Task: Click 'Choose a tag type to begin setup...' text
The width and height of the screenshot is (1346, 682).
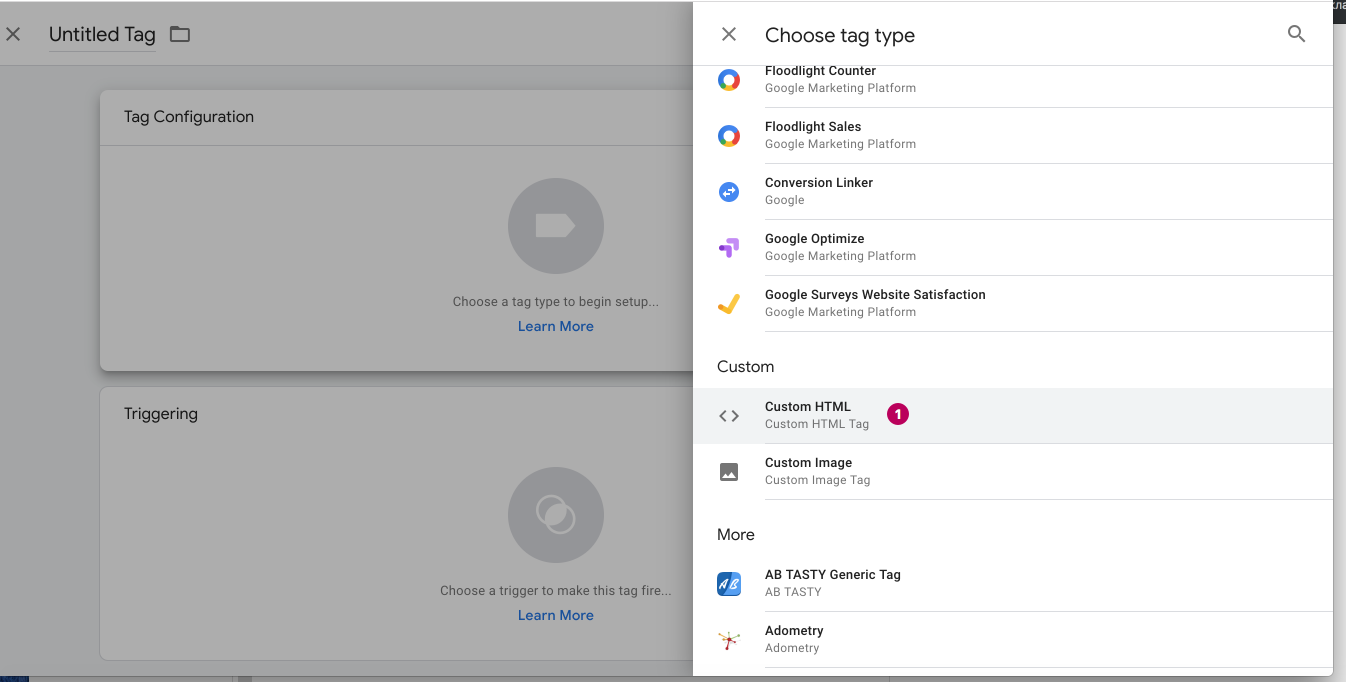Action: tap(556, 302)
